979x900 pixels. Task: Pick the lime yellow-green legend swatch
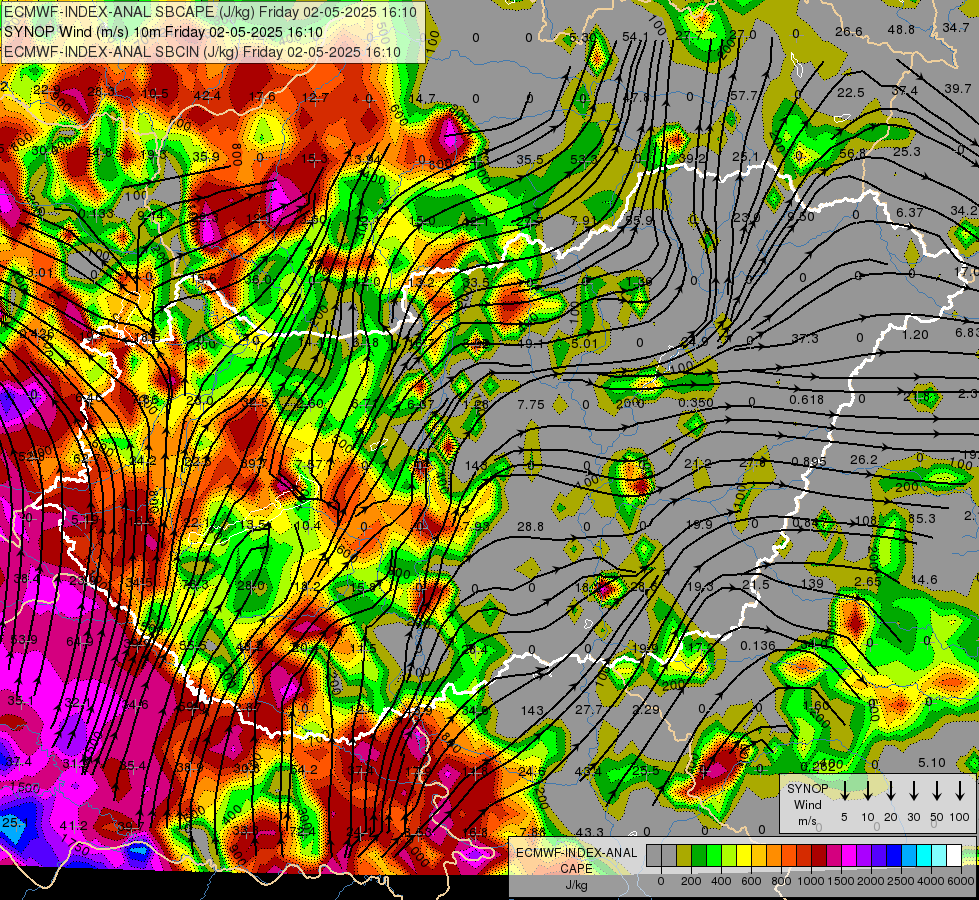pos(729,856)
